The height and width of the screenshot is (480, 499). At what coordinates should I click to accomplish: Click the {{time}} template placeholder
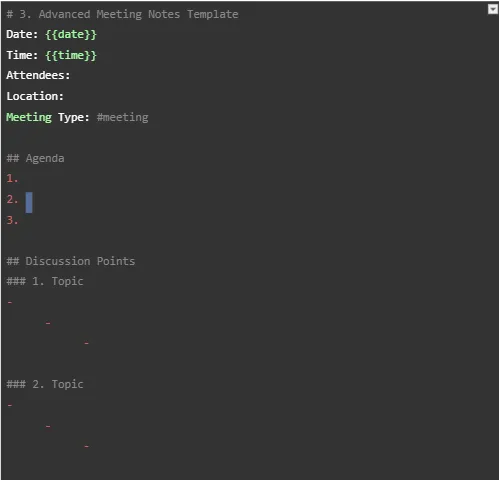point(71,55)
